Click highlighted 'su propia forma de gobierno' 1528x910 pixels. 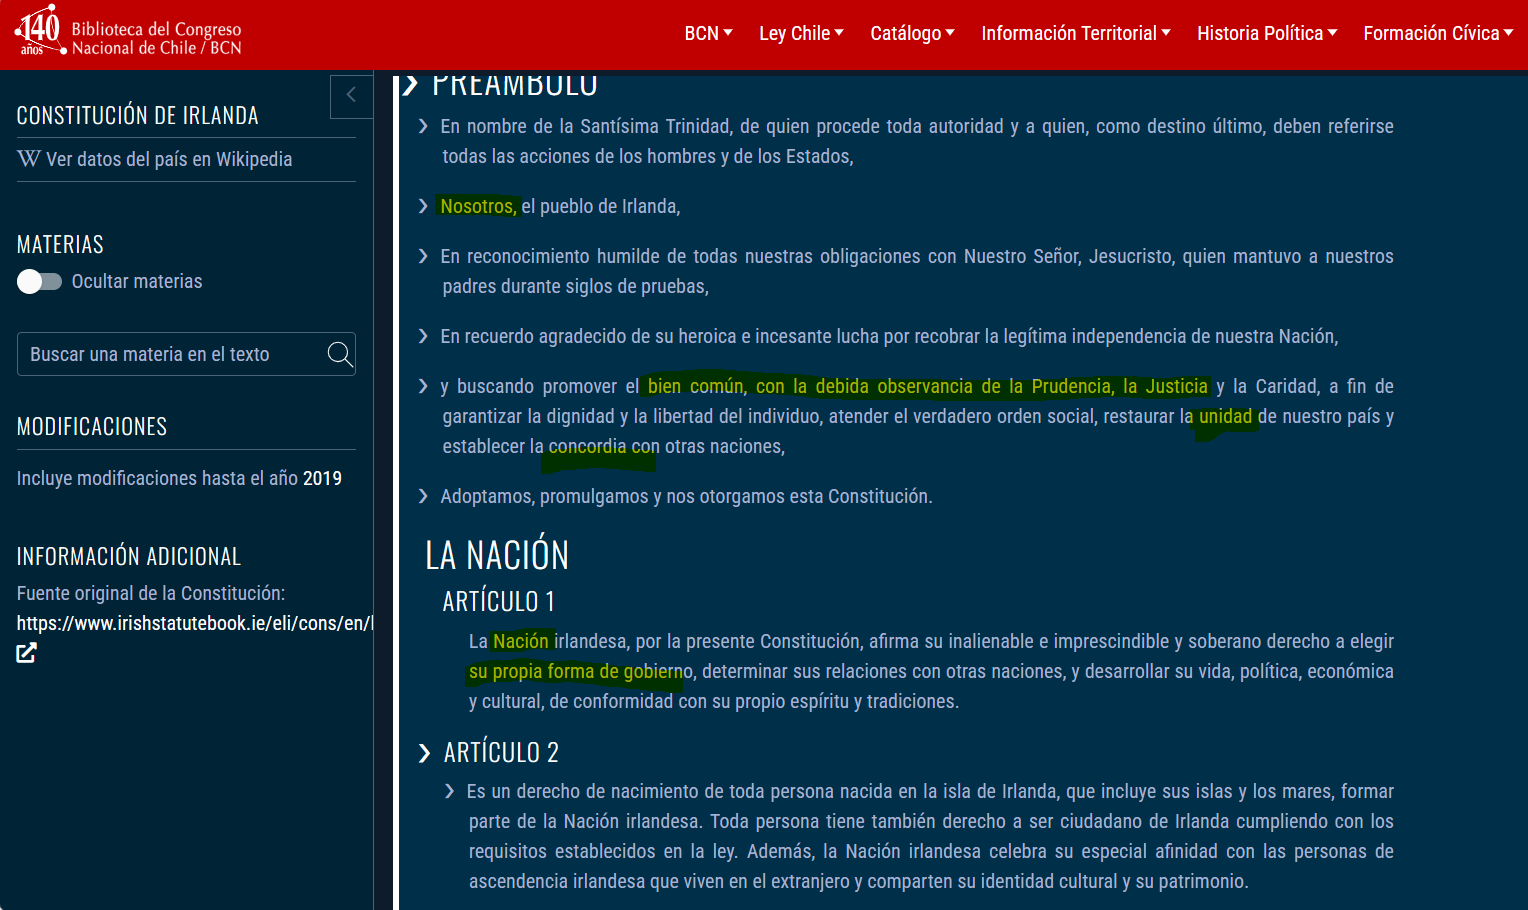(581, 671)
